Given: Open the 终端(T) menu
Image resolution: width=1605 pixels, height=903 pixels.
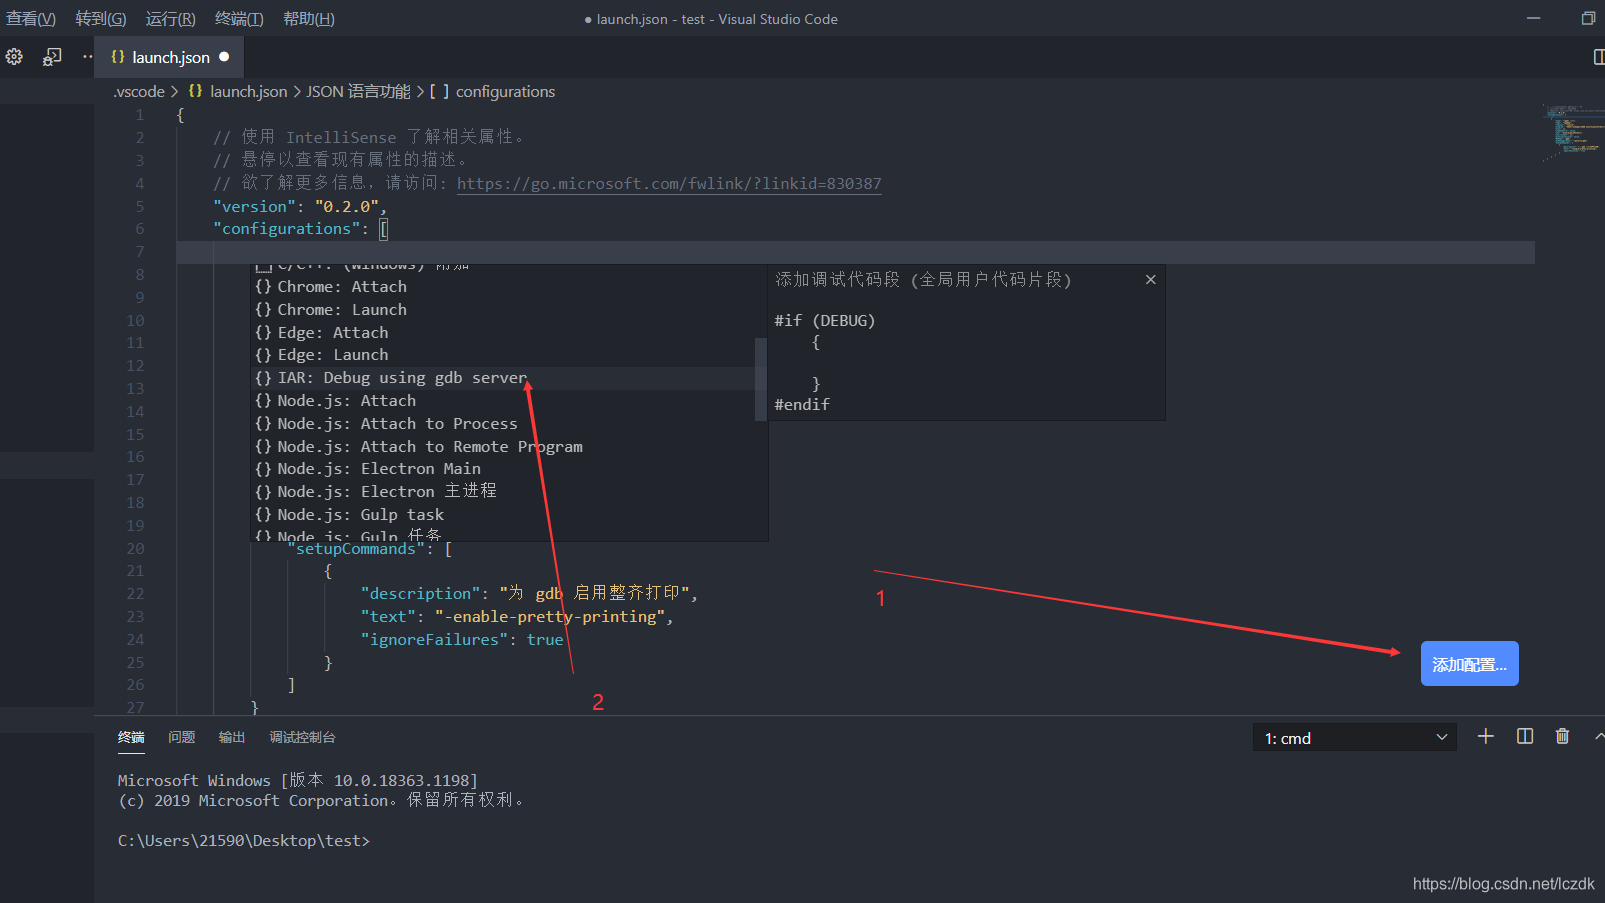Looking at the screenshot, I should (x=239, y=19).
